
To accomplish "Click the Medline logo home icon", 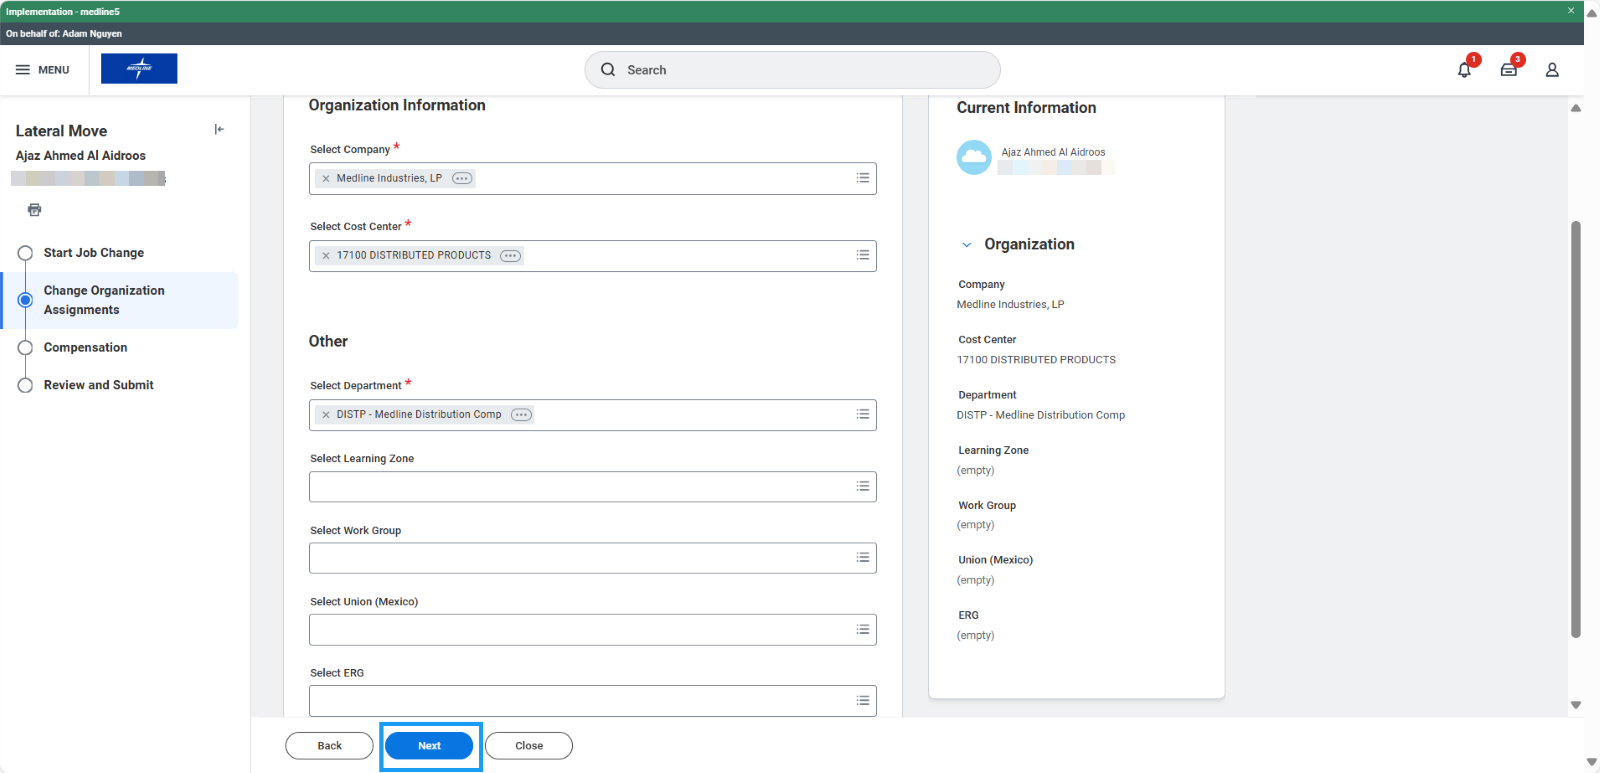I will [x=139, y=69].
